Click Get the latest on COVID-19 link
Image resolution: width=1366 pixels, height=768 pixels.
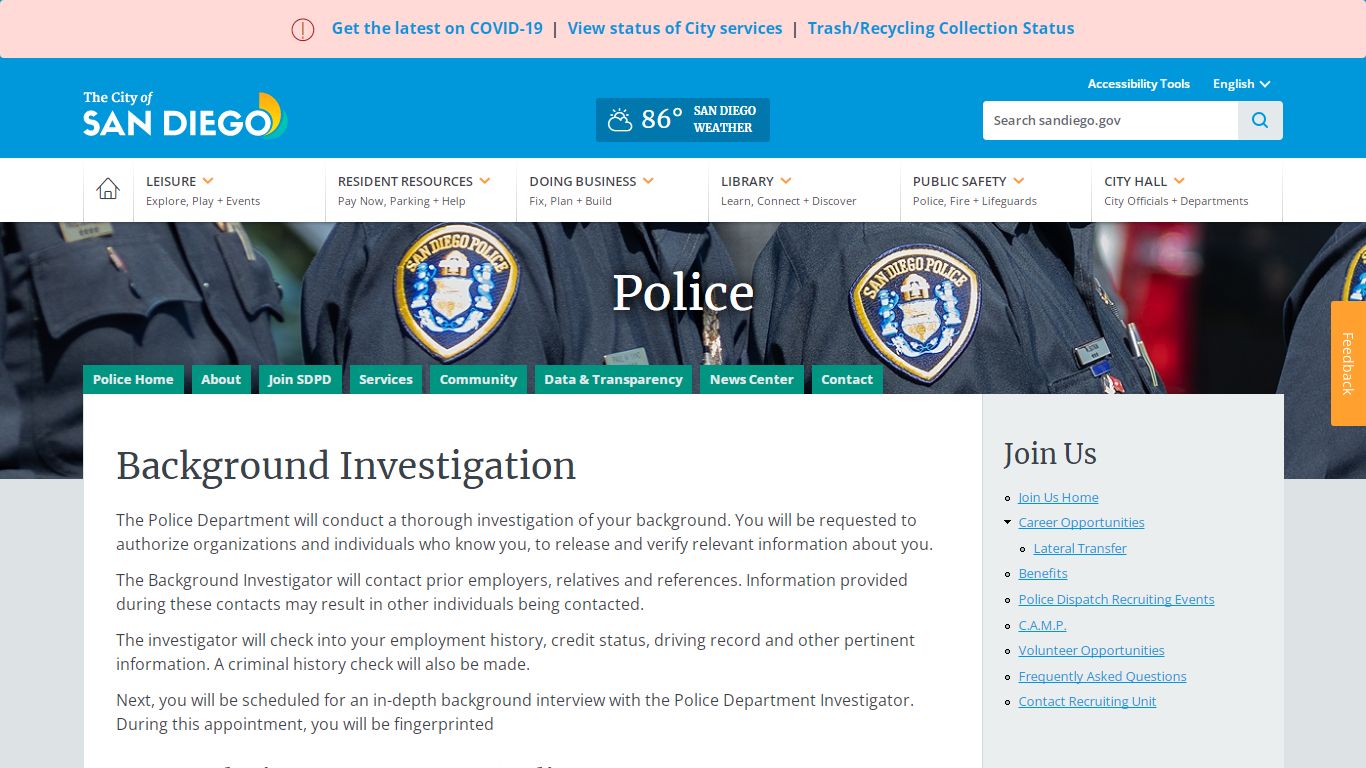click(437, 28)
